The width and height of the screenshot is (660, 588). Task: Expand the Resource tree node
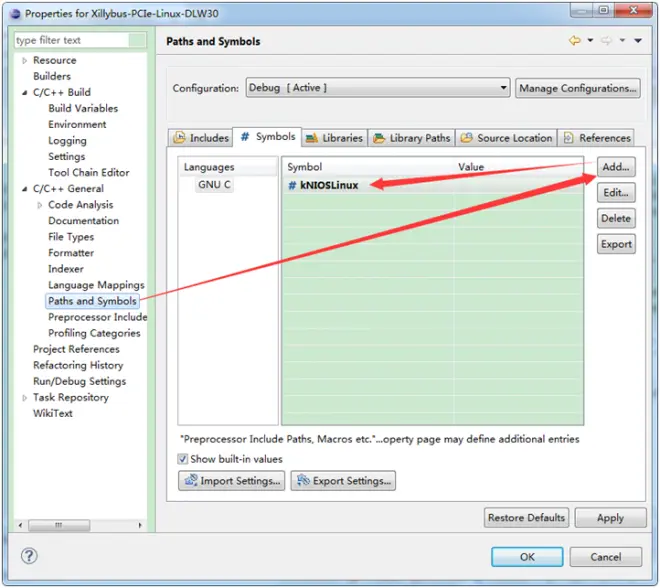(24, 61)
